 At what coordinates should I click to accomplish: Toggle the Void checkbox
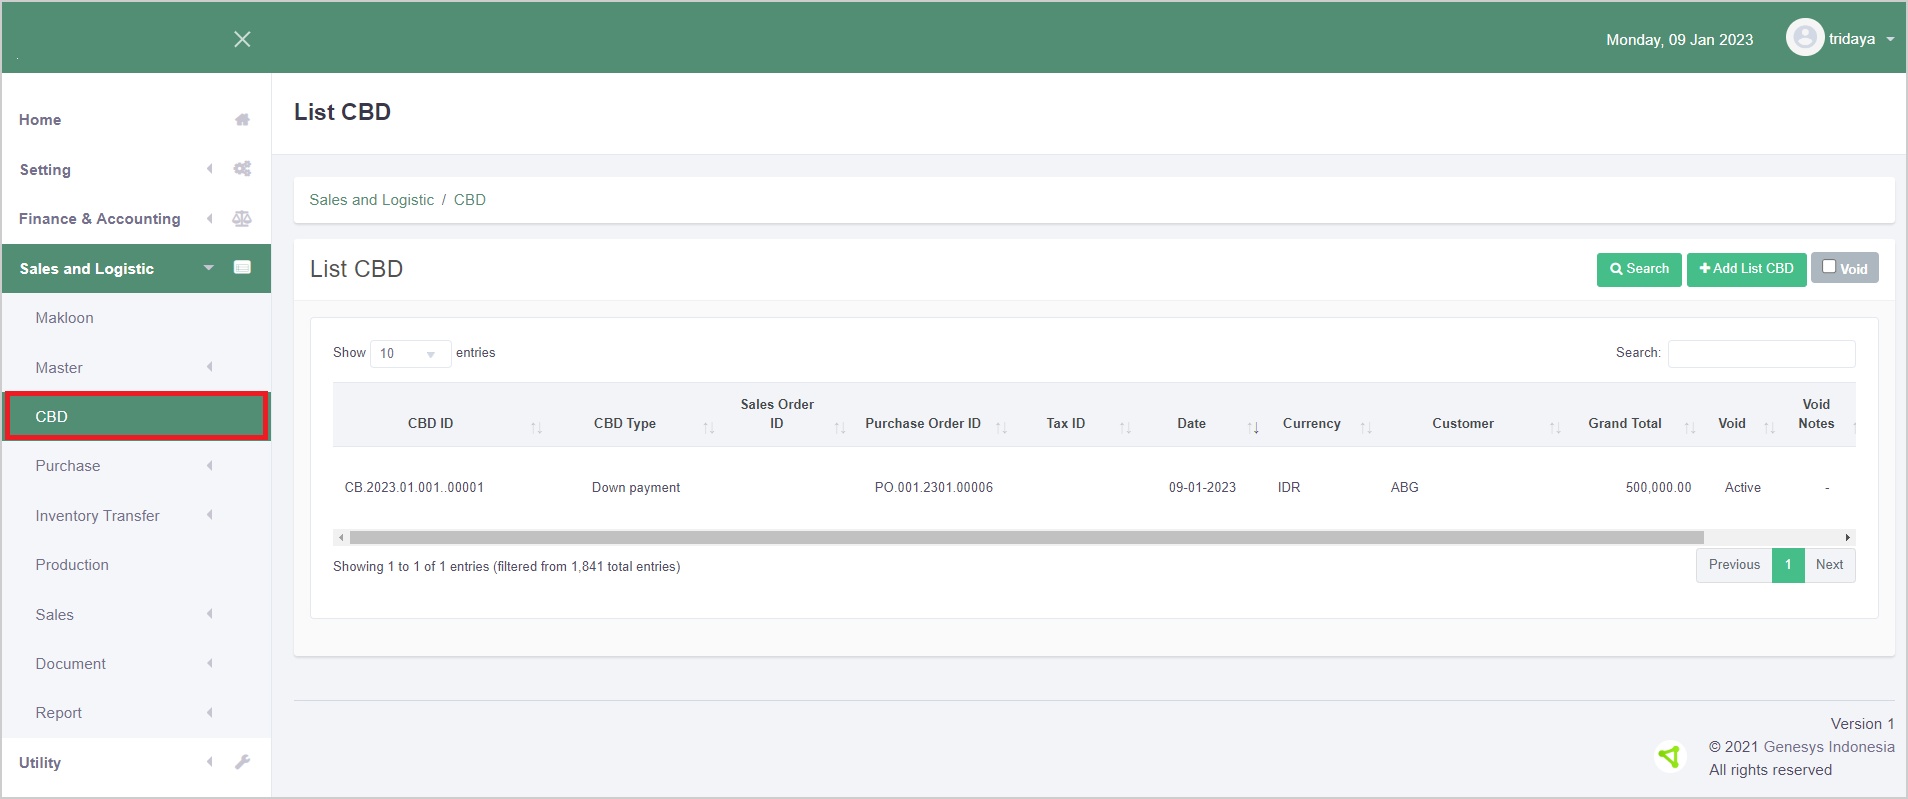click(x=1829, y=267)
